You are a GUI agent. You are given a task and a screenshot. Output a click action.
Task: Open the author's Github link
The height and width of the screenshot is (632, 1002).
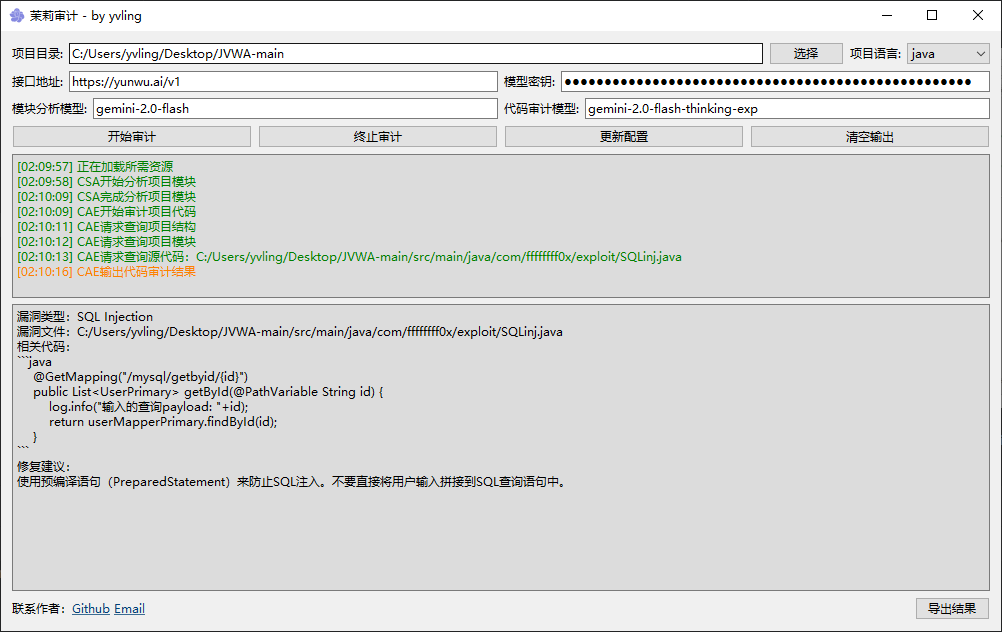pos(91,609)
